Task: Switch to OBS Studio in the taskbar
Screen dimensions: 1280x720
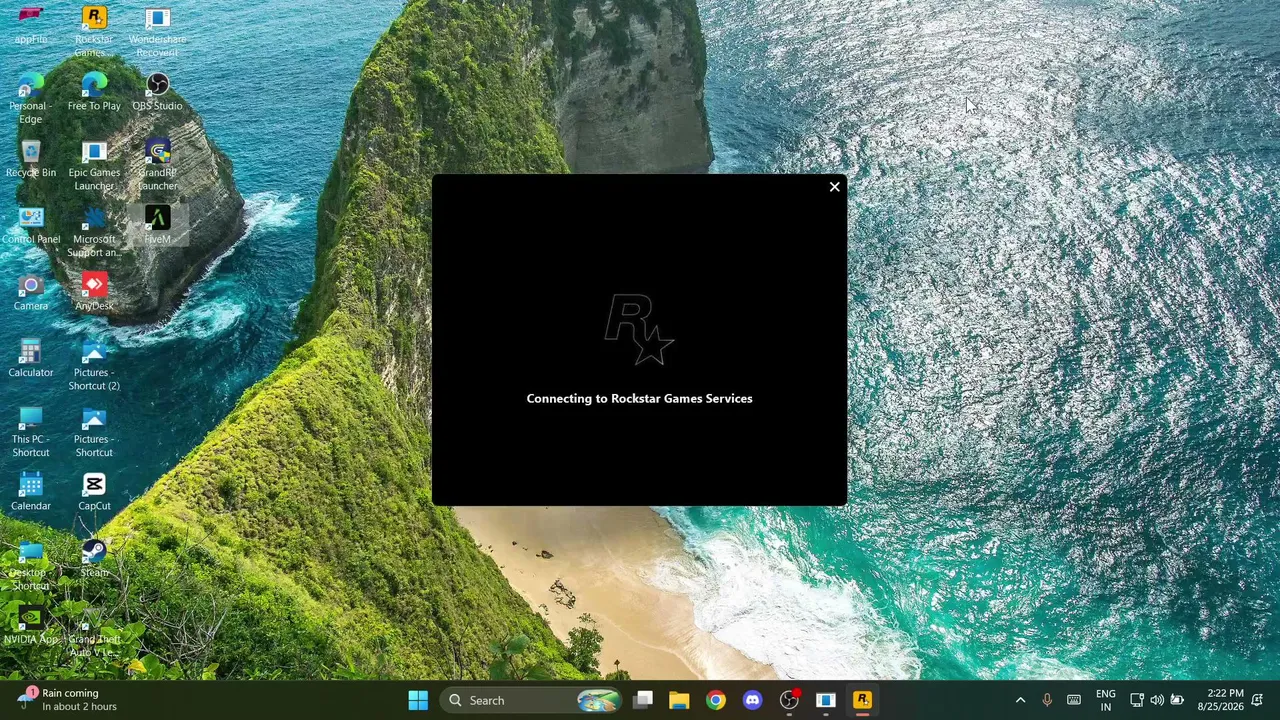Action: 789,700
